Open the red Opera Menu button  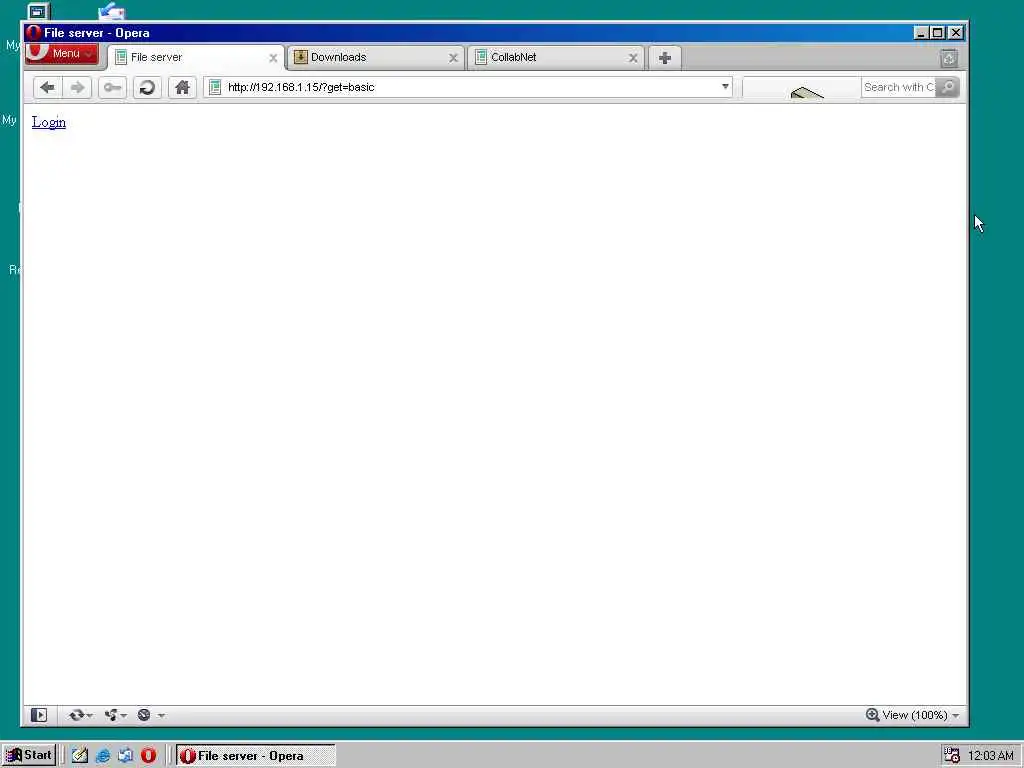coord(61,54)
